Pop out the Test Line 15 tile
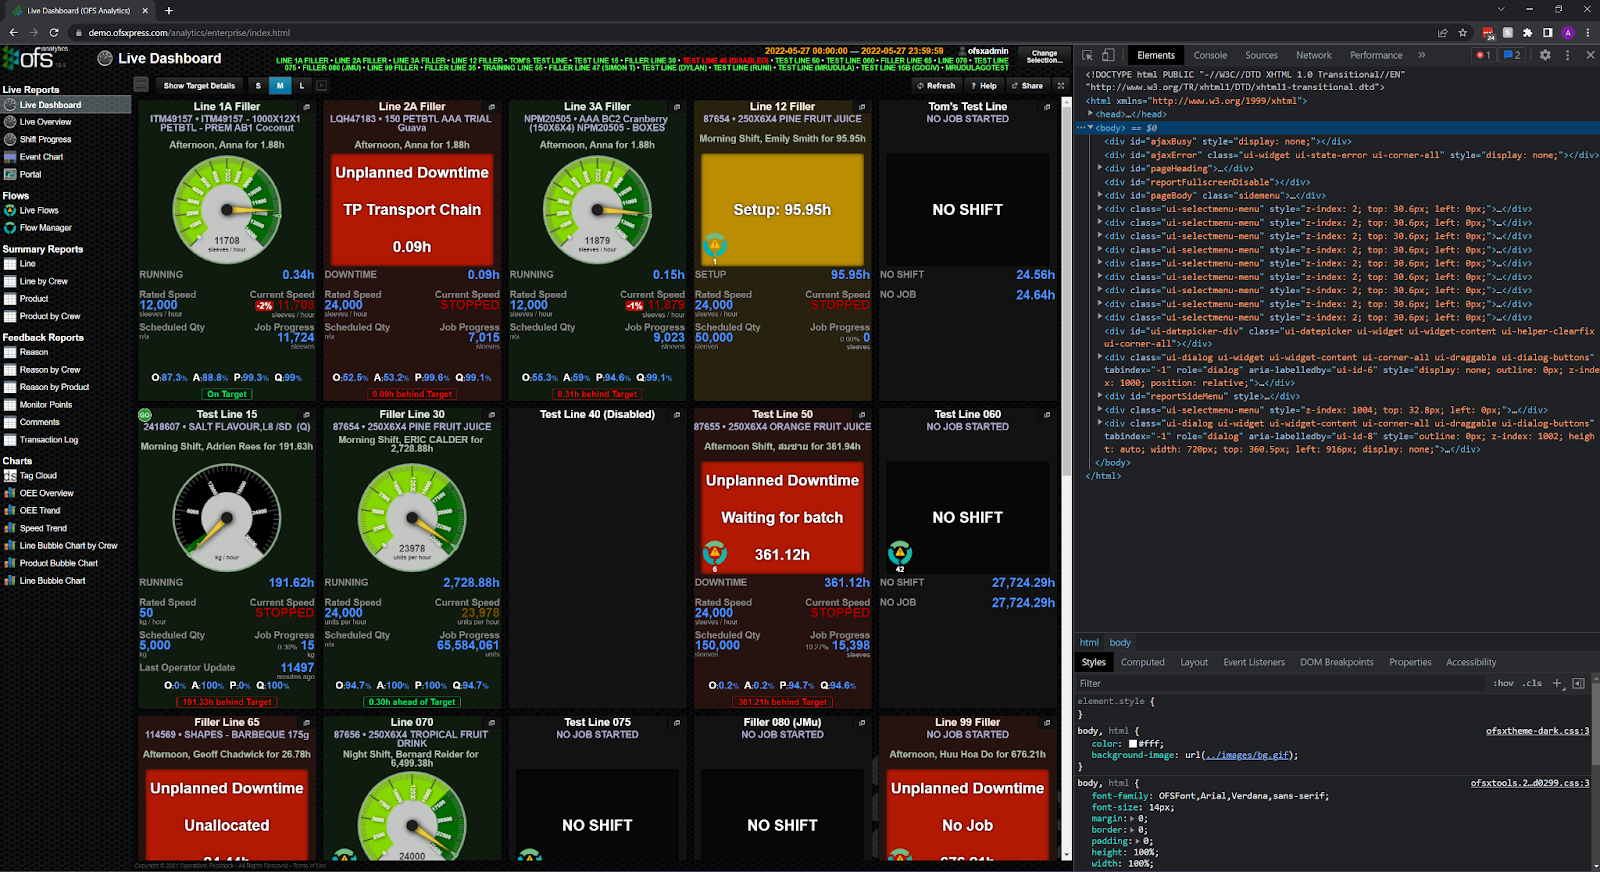1600x872 pixels. coord(307,415)
